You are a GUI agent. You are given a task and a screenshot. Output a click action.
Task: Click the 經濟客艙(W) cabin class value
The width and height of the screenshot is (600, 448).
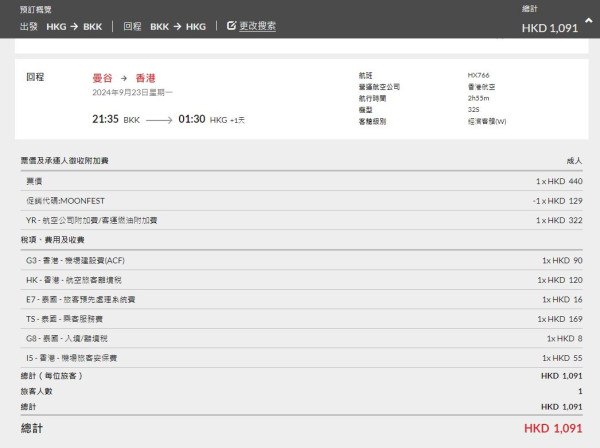click(x=487, y=121)
